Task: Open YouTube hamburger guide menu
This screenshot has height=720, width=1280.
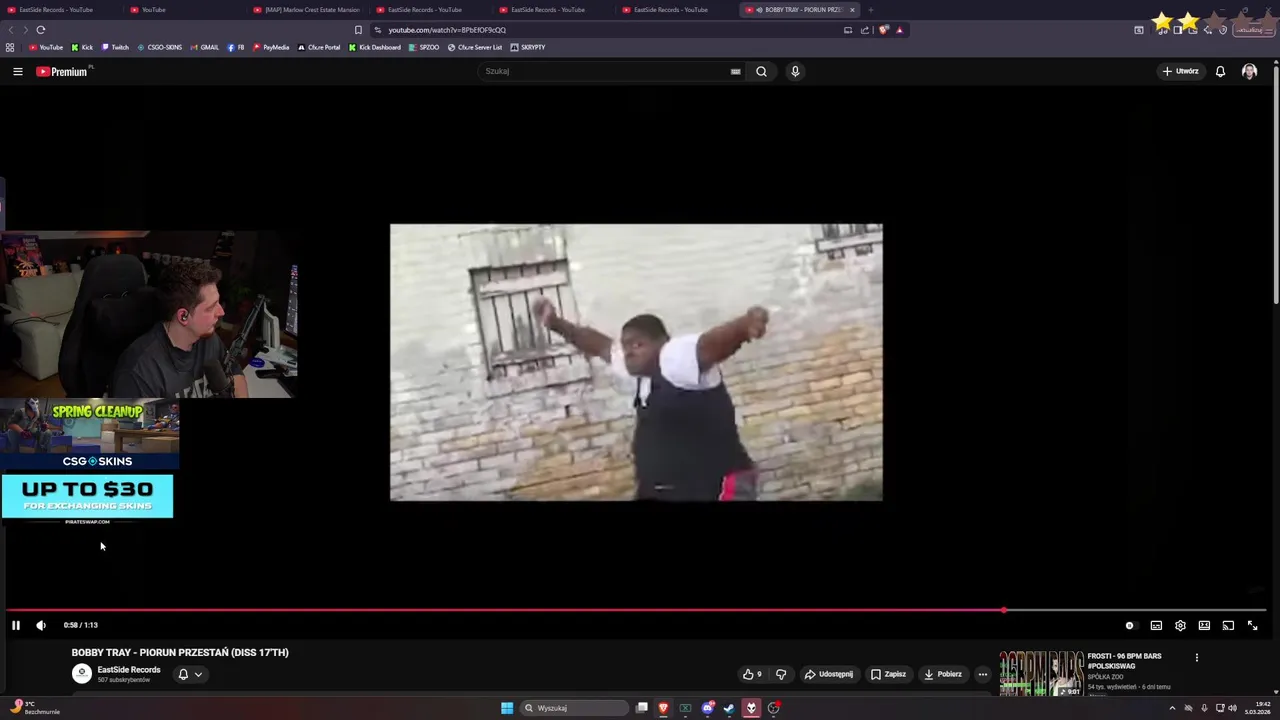Action: coord(17,71)
